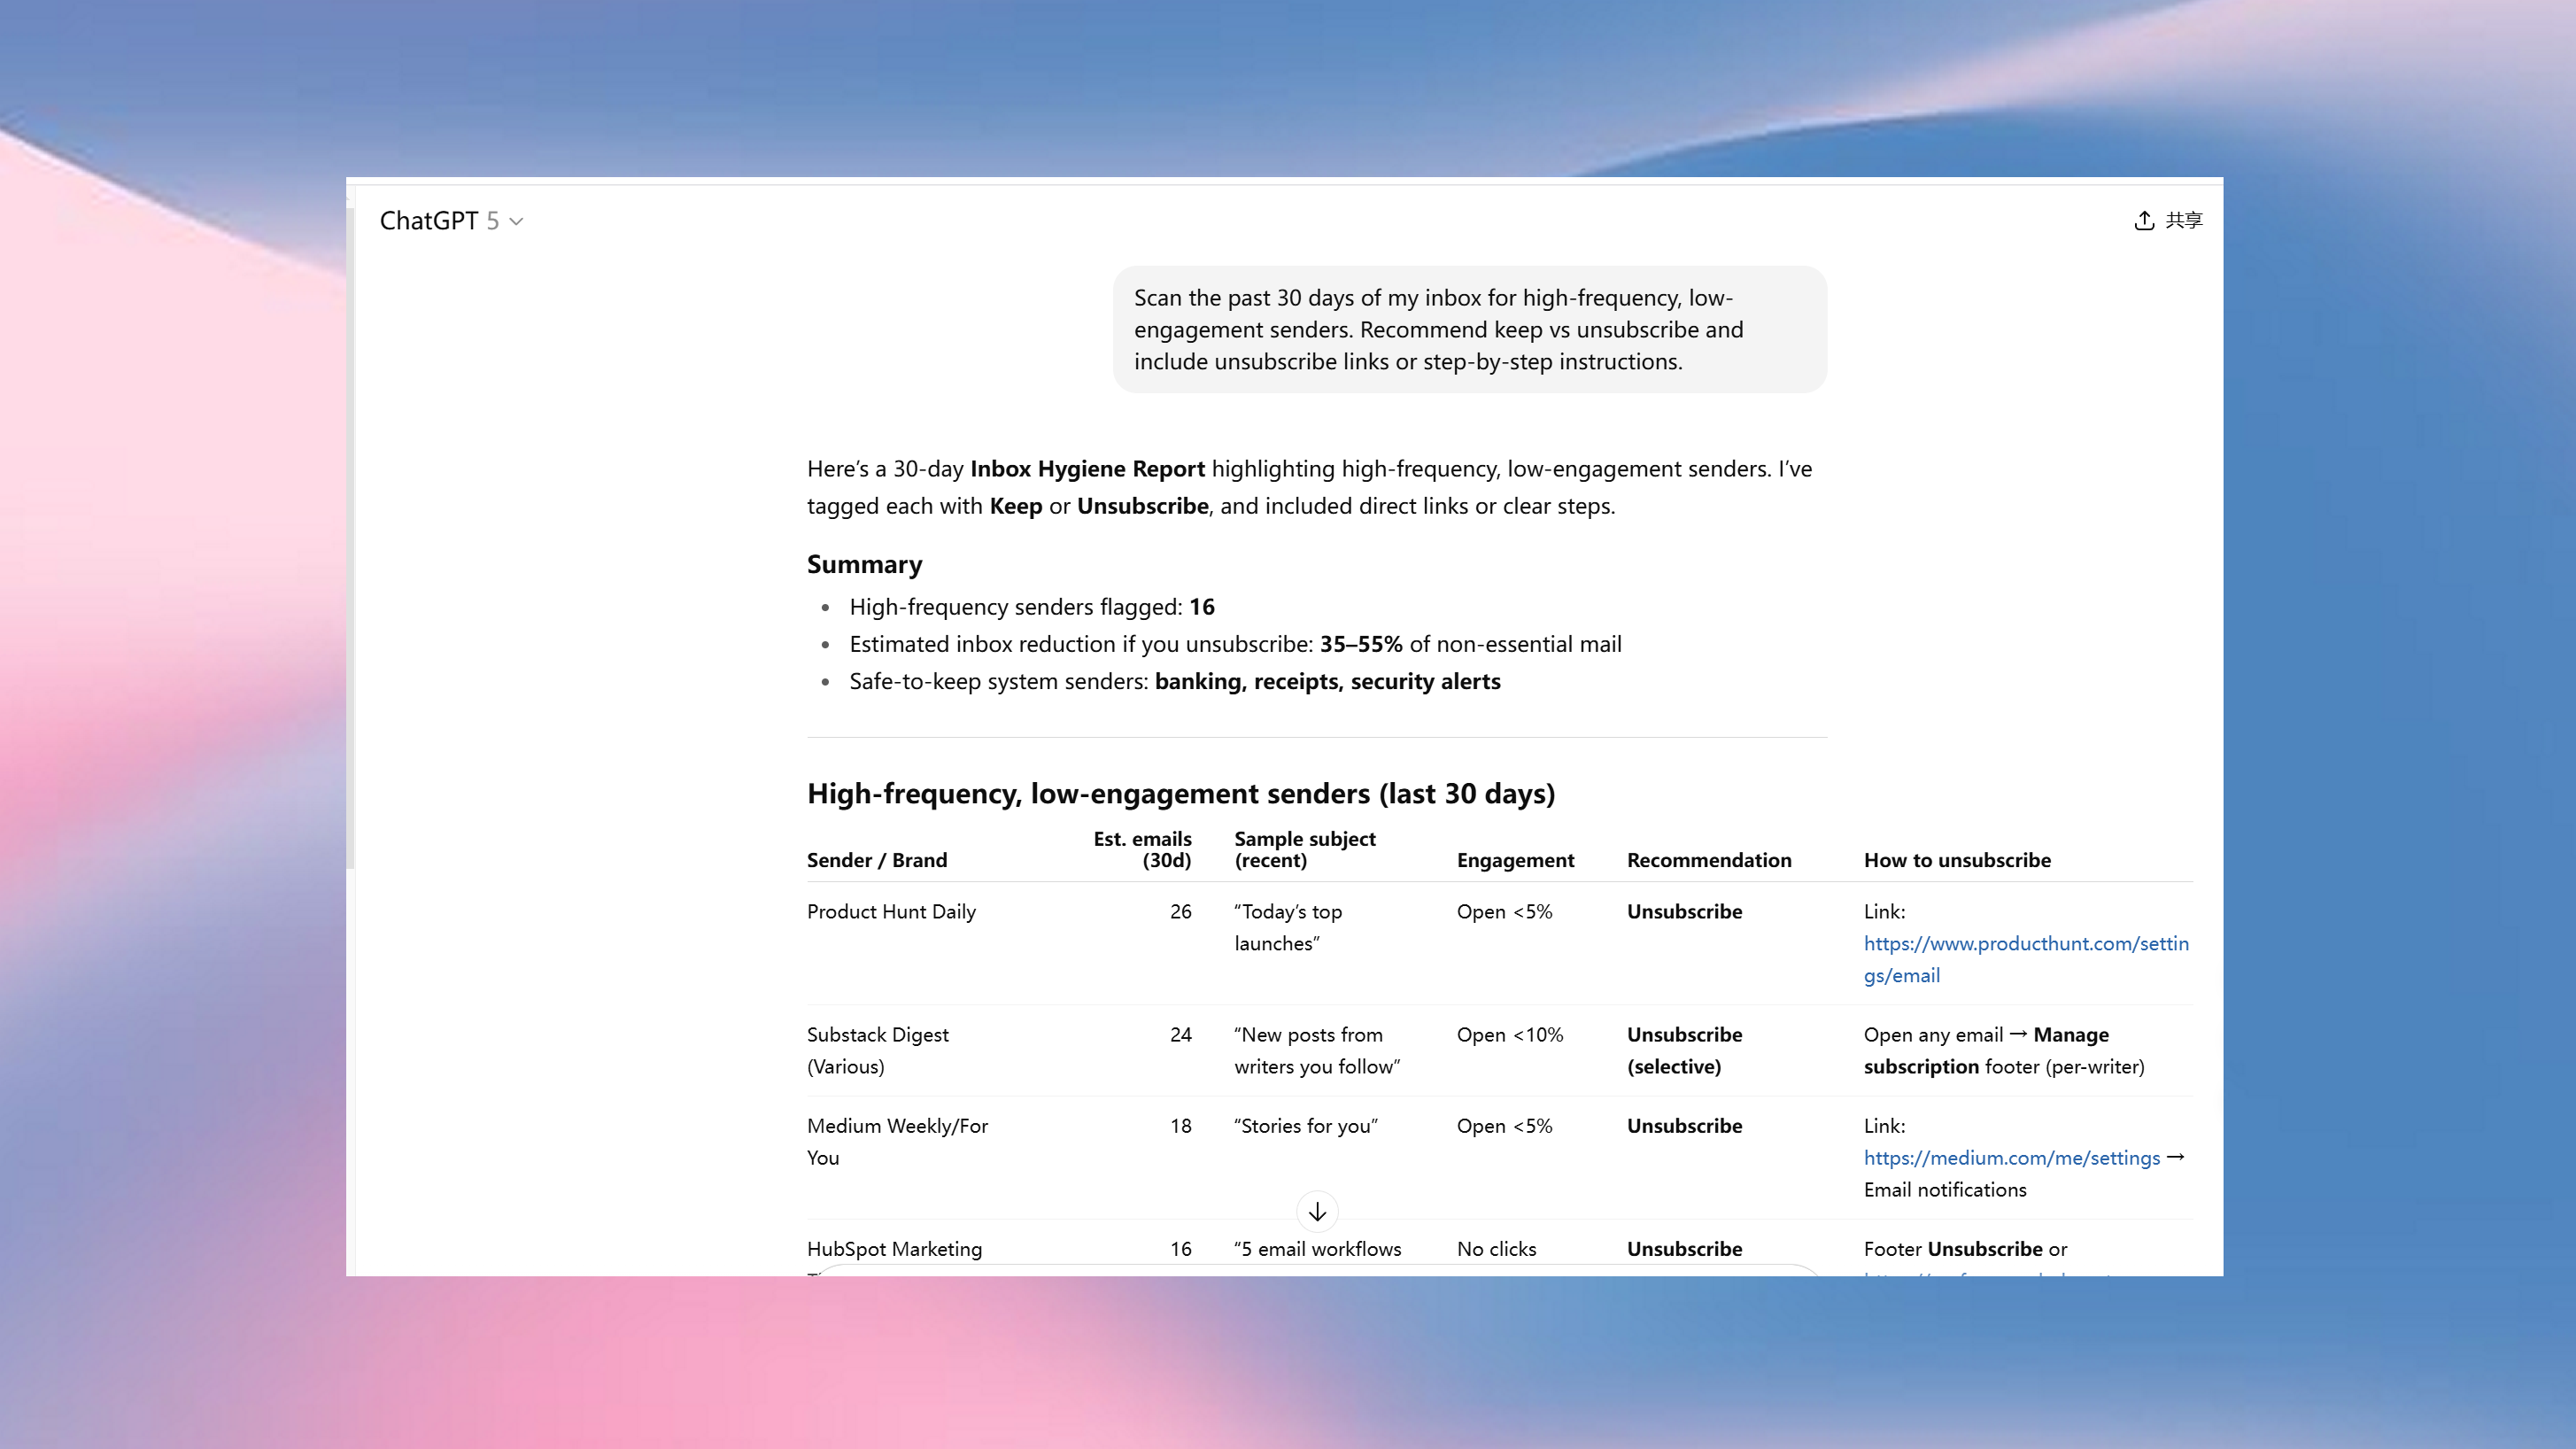Click "High-frequency senders flagged: 16" bullet

tap(1031, 607)
